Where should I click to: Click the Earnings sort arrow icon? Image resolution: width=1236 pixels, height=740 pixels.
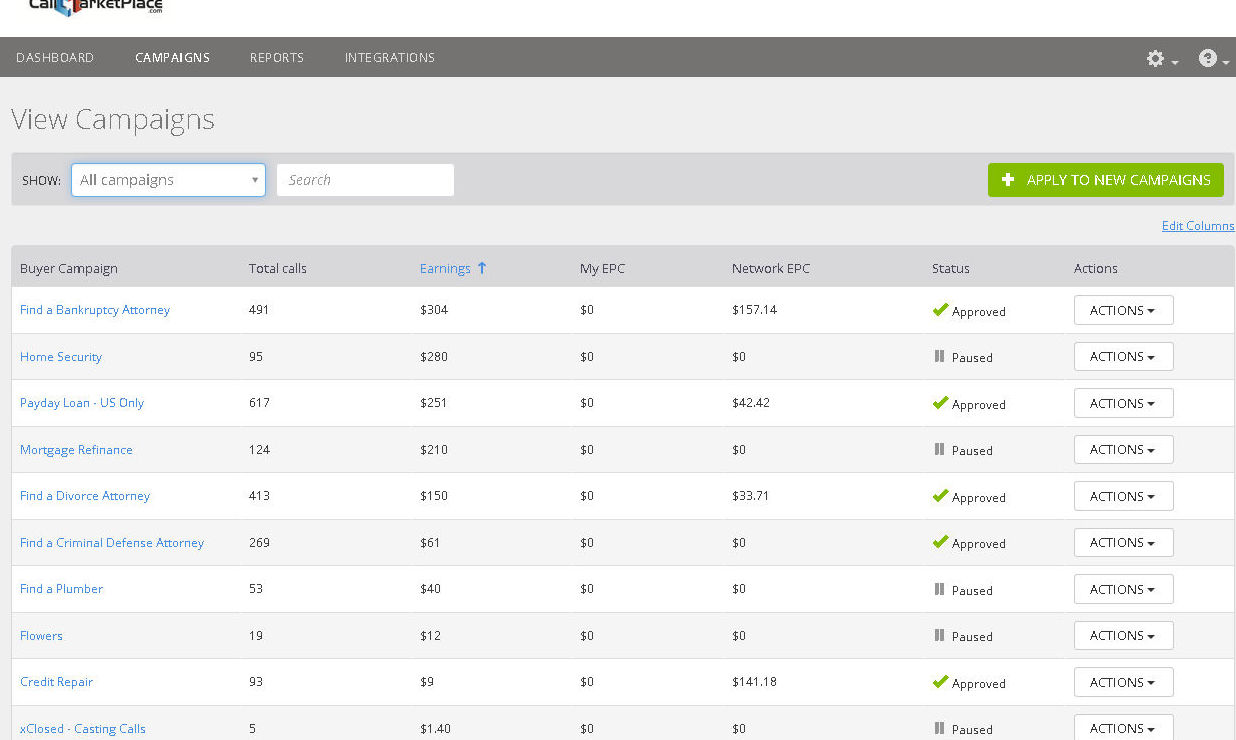pos(482,268)
